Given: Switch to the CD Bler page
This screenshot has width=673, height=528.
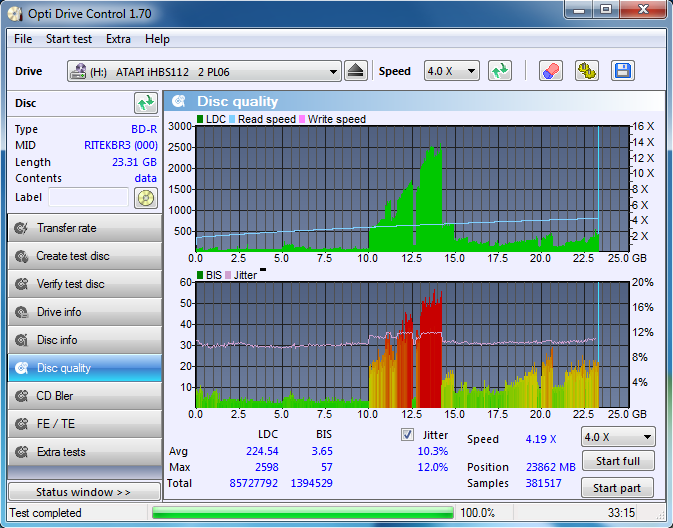Looking at the screenshot, I should coord(85,396).
